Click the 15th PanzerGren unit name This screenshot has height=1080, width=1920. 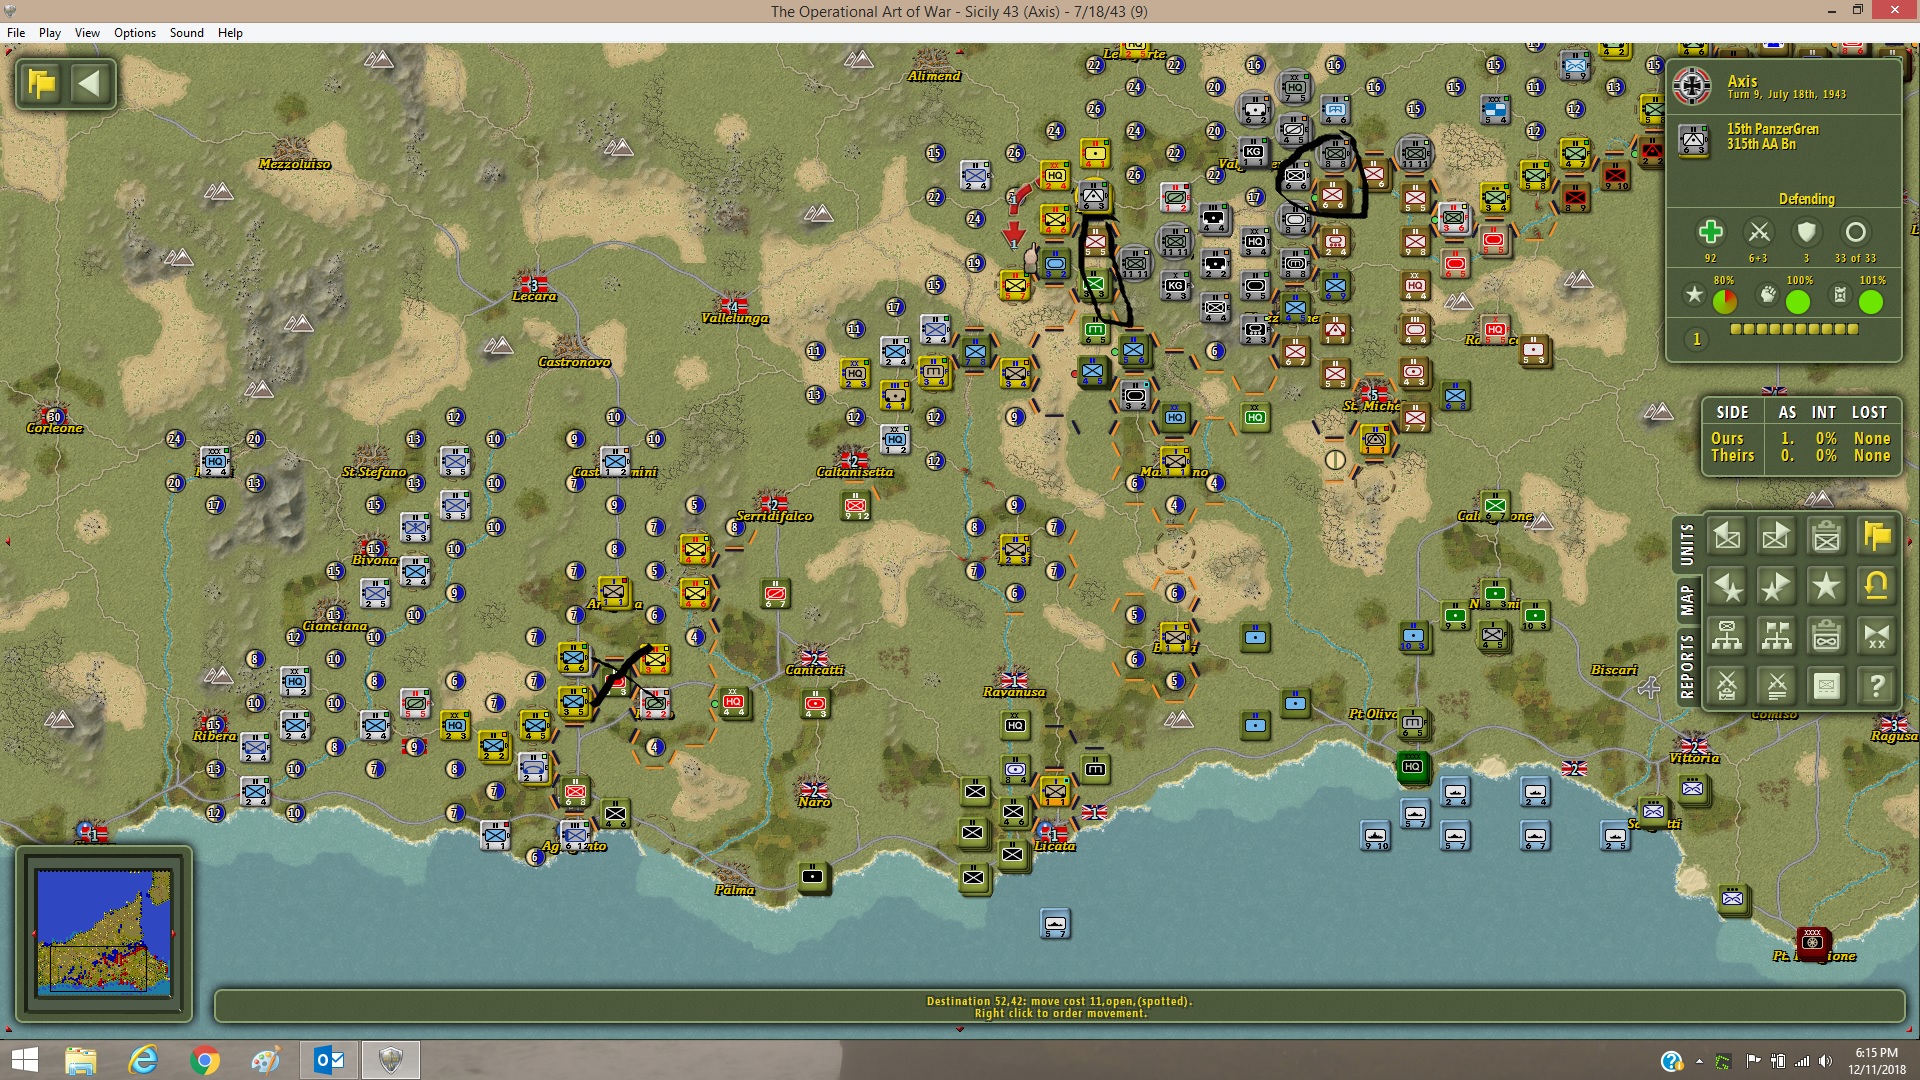[1772, 129]
